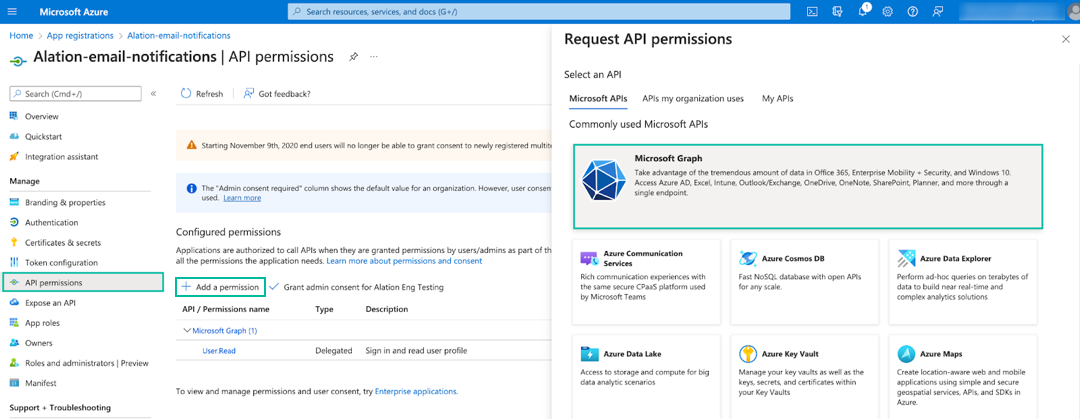
Task: Click Learn more in the info banner
Action: 242,198
